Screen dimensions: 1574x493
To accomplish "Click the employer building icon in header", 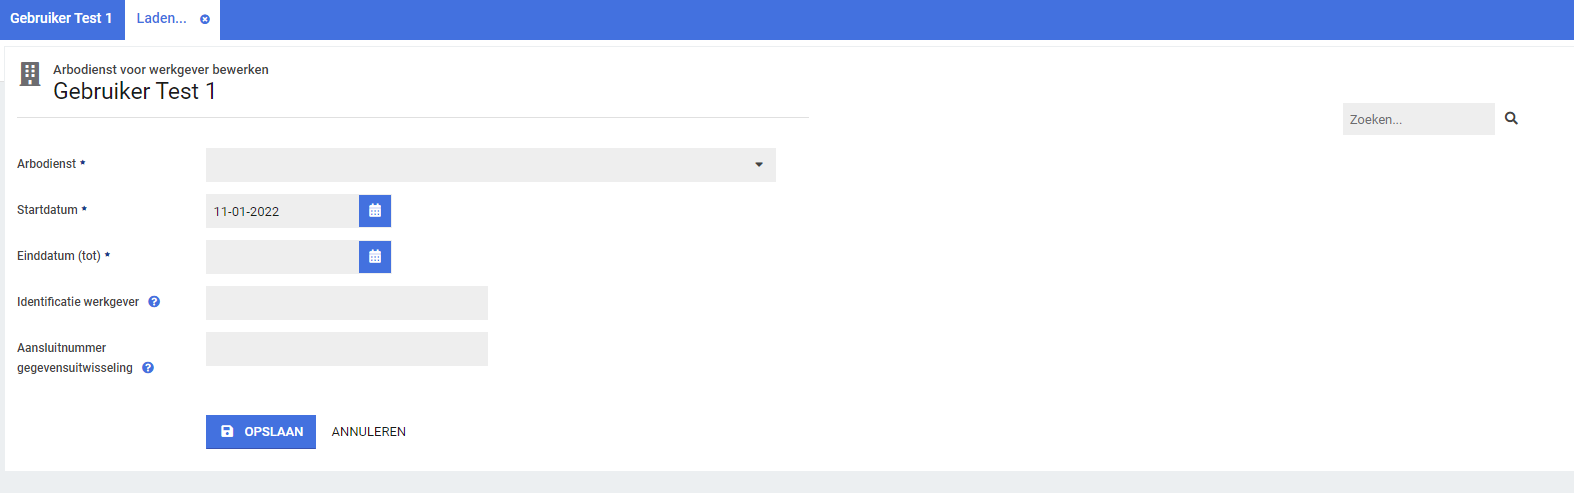I will coord(30,74).
